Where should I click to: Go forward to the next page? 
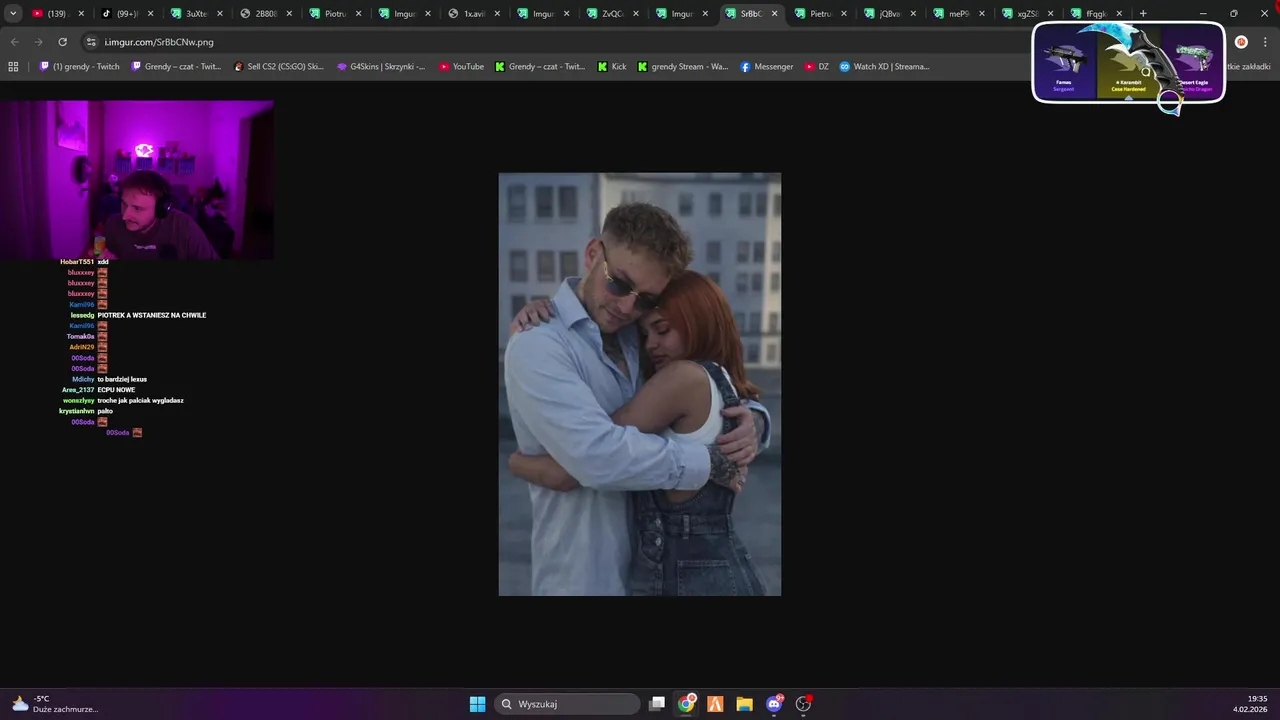pyautogui.click(x=38, y=42)
